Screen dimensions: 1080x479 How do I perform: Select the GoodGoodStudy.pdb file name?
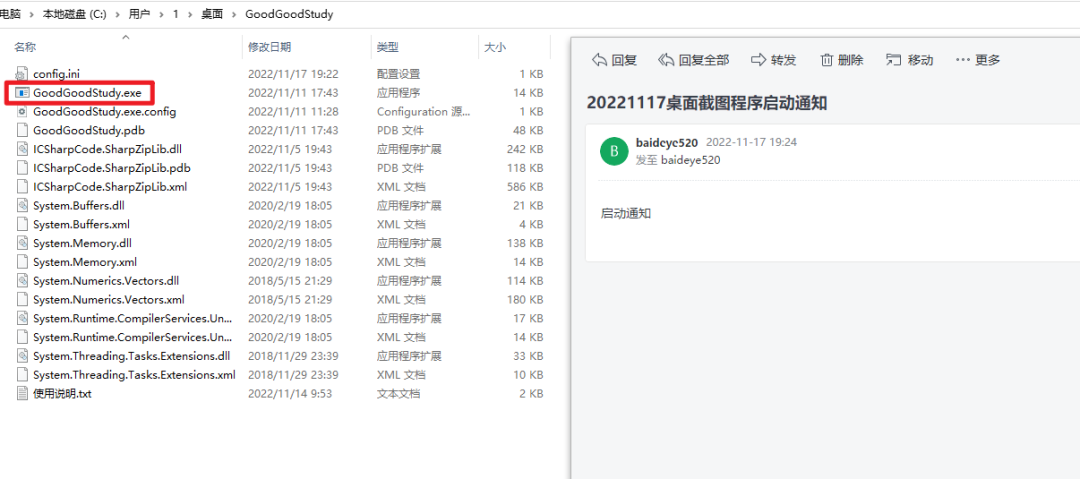click(89, 130)
